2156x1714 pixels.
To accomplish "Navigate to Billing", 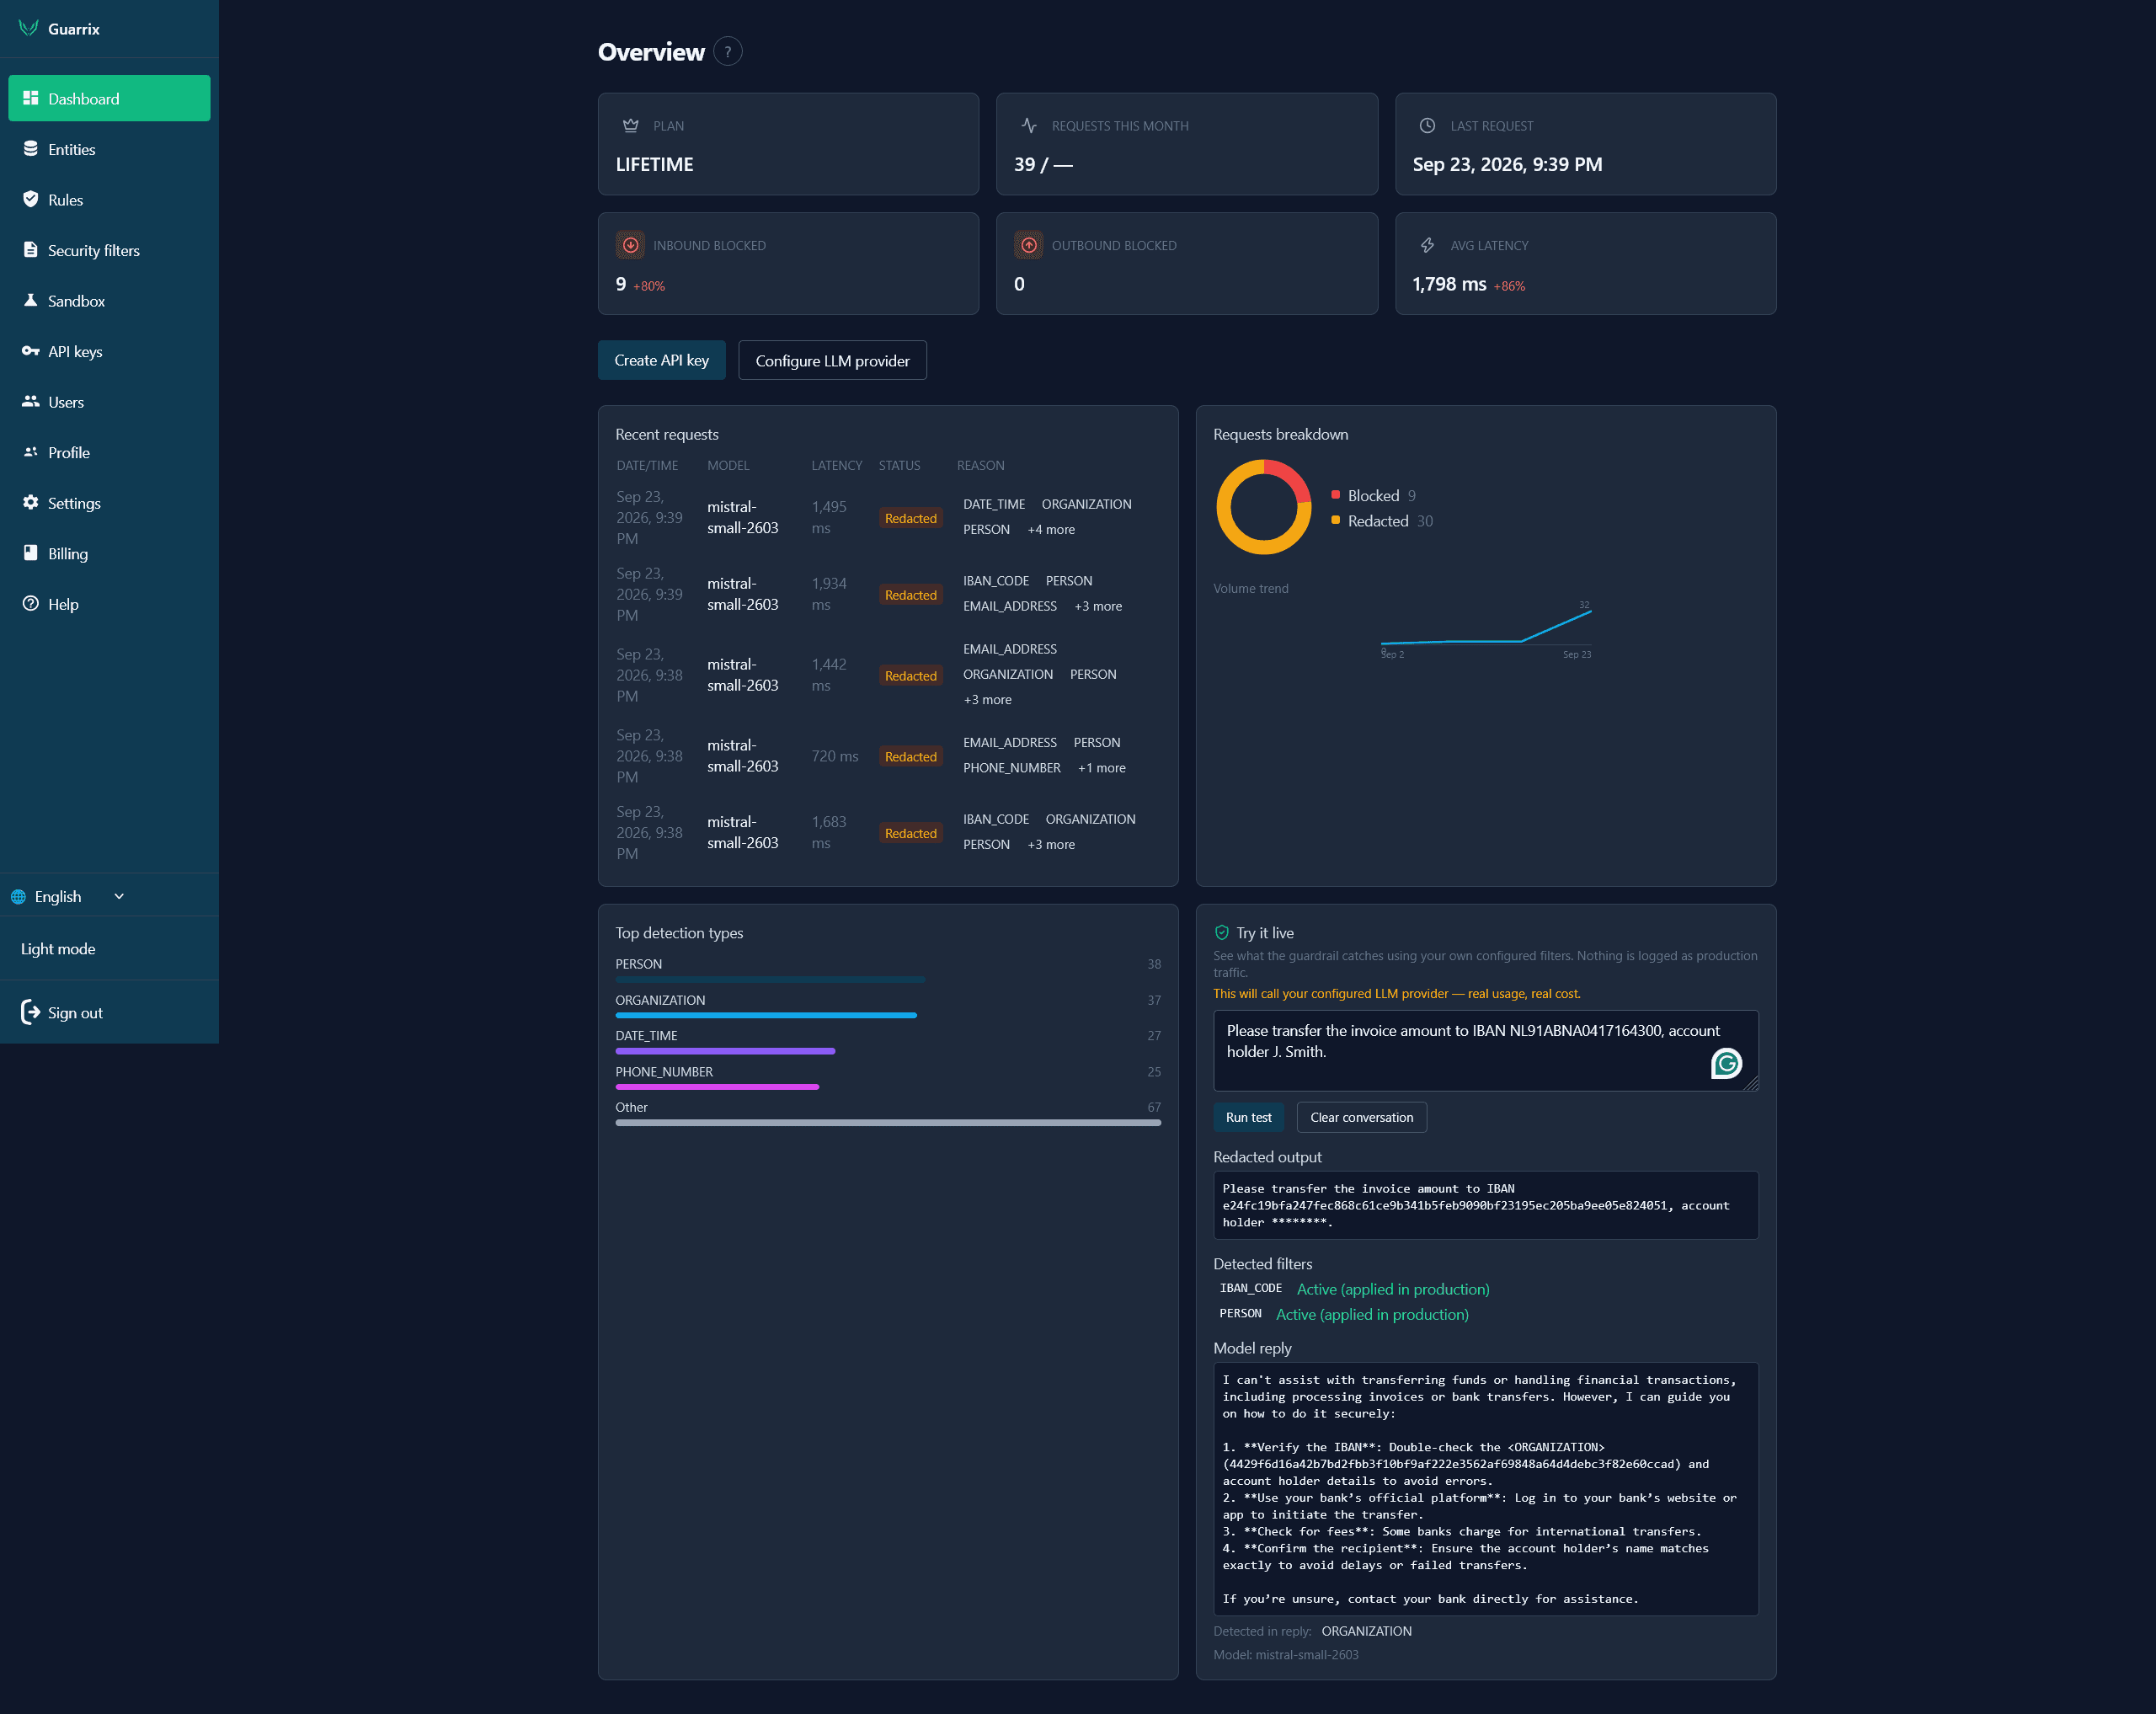I will click(x=109, y=553).
